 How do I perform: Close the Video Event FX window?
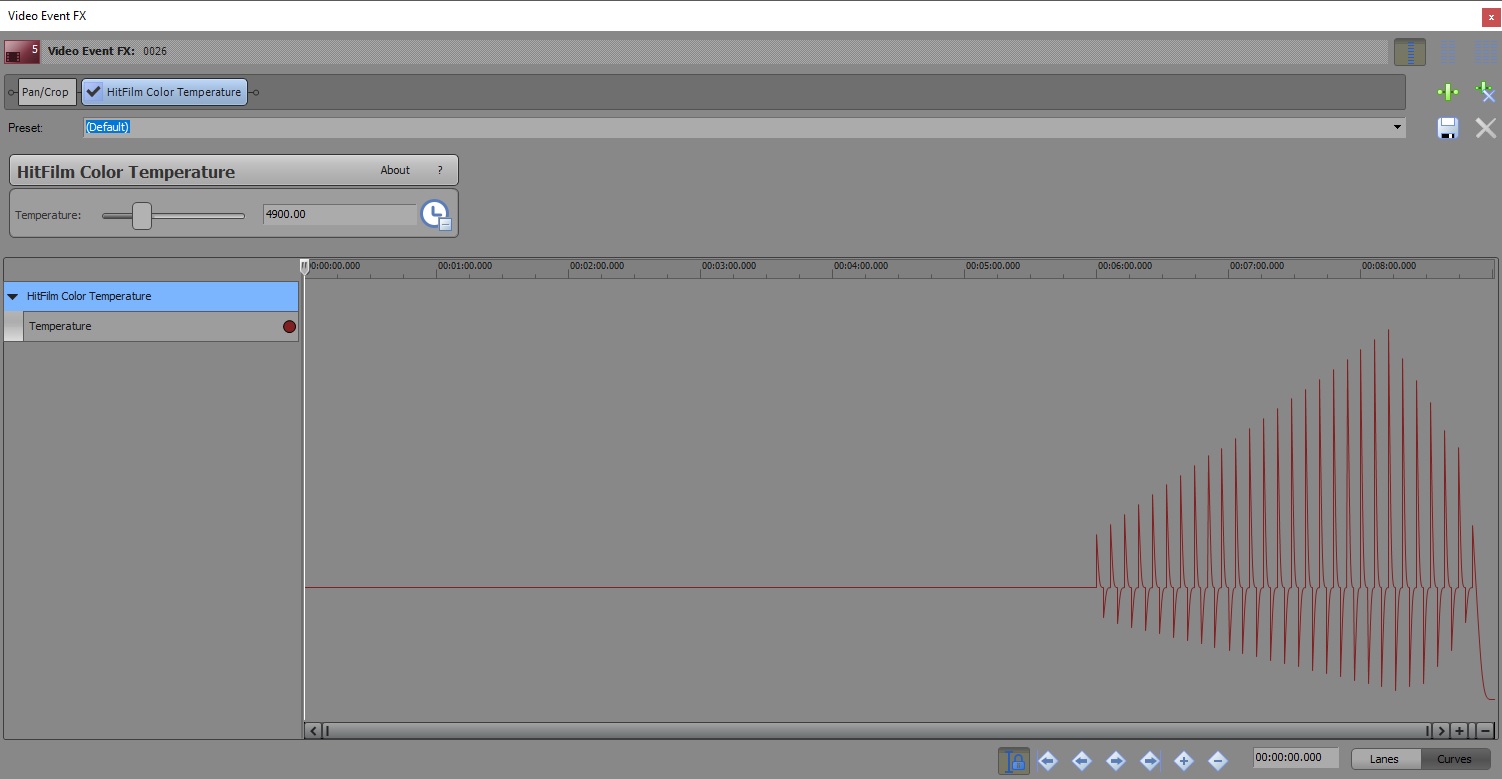(x=1491, y=16)
